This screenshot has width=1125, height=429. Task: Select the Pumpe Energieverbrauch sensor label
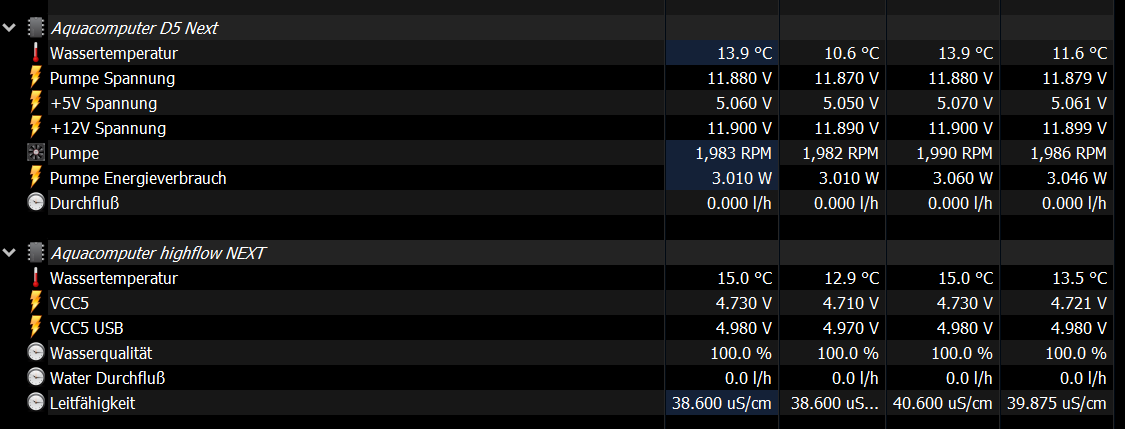138,179
